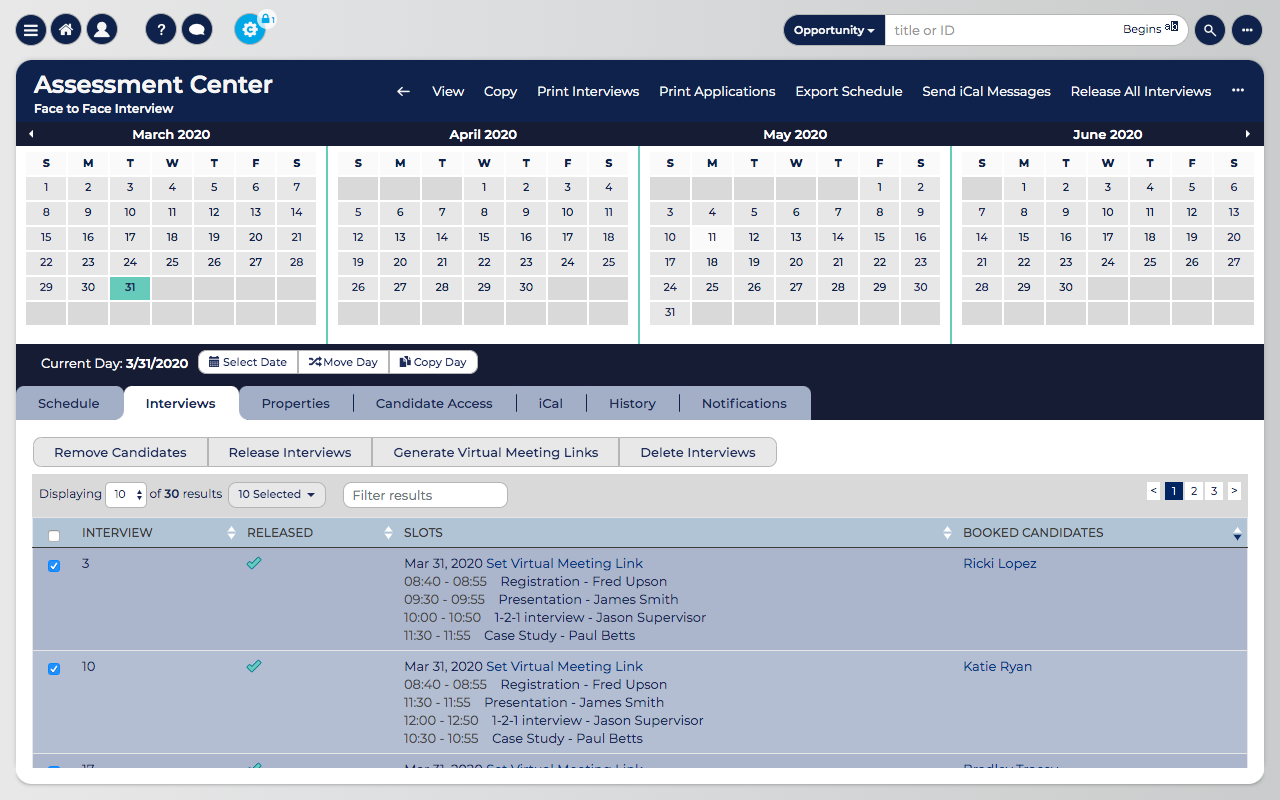This screenshot has height=800, width=1280.
Task: Click the released checkmark for interview 3
Action: [x=254, y=563]
